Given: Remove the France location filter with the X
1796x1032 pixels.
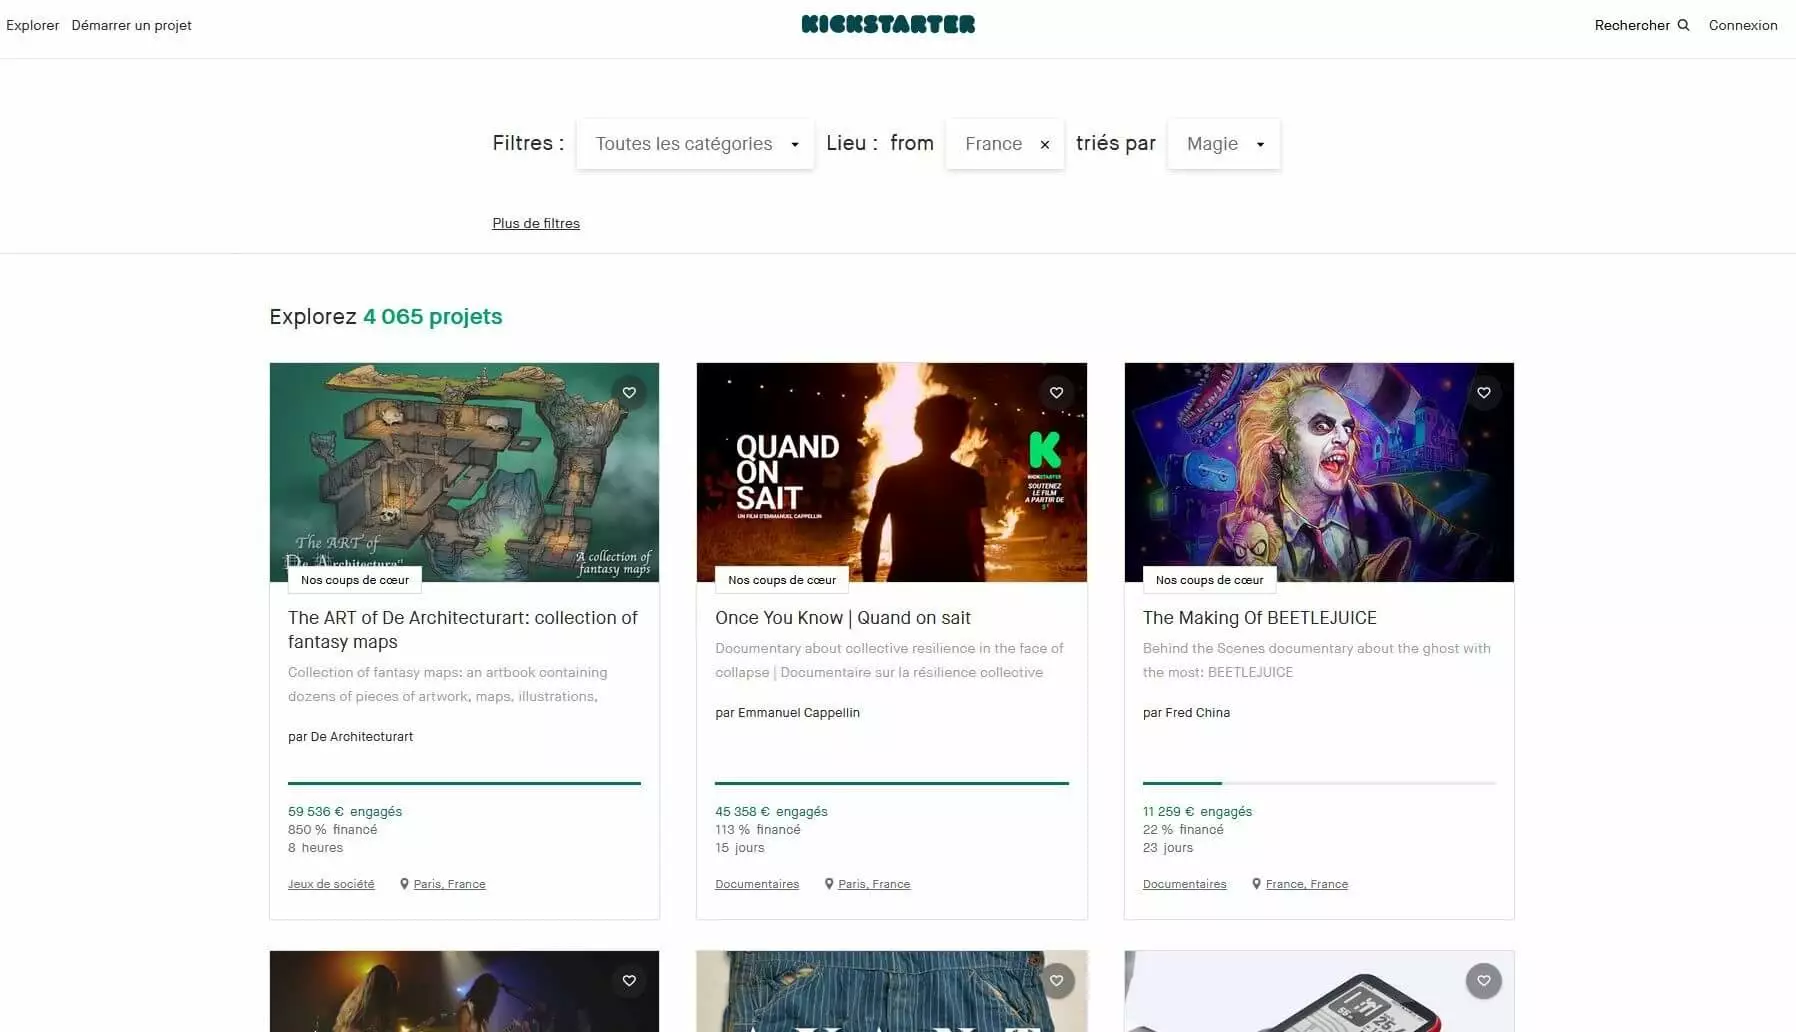Looking at the screenshot, I should coord(1044,144).
